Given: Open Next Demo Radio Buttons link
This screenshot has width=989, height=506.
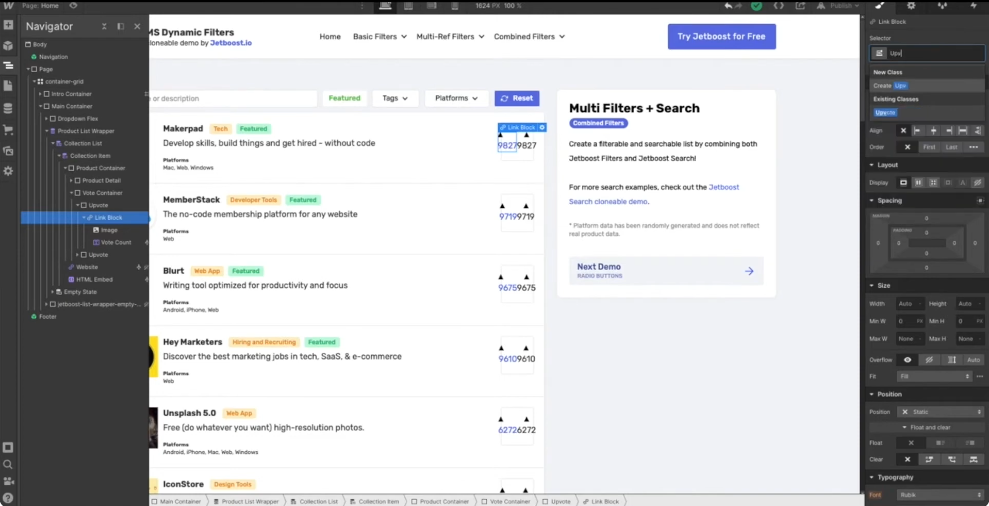Looking at the screenshot, I should [666, 271].
